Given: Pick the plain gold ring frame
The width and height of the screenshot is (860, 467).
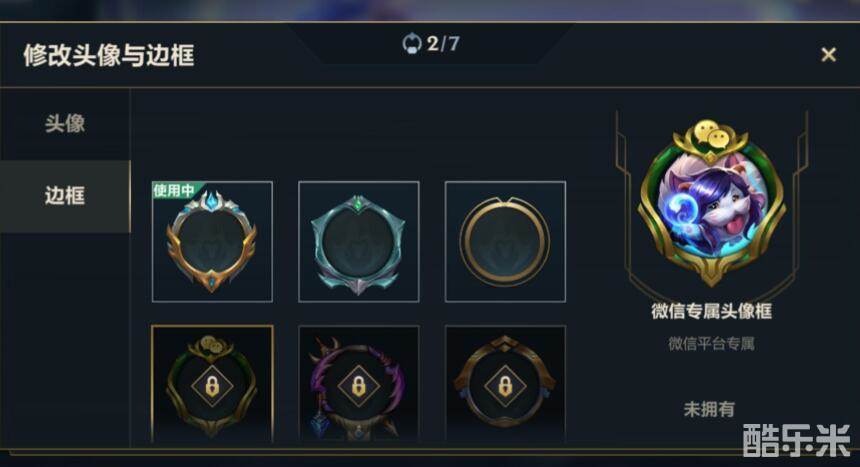Looking at the screenshot, I should point(505,241).
